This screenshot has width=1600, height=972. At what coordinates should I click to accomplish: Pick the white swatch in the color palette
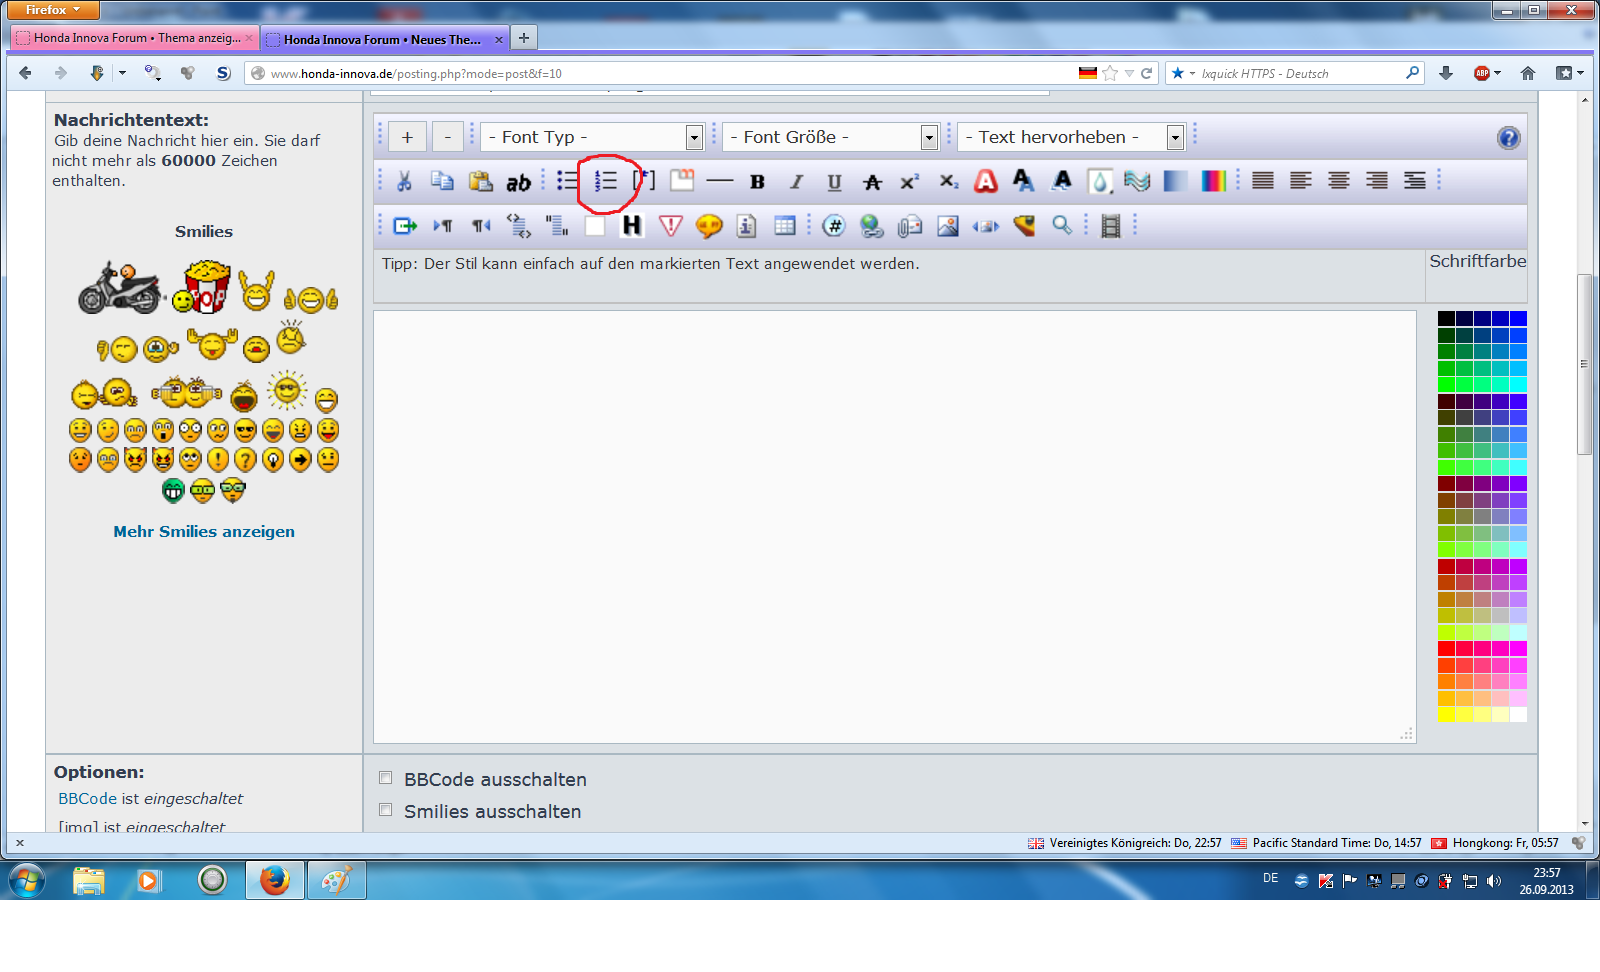tap(1518, 714)
